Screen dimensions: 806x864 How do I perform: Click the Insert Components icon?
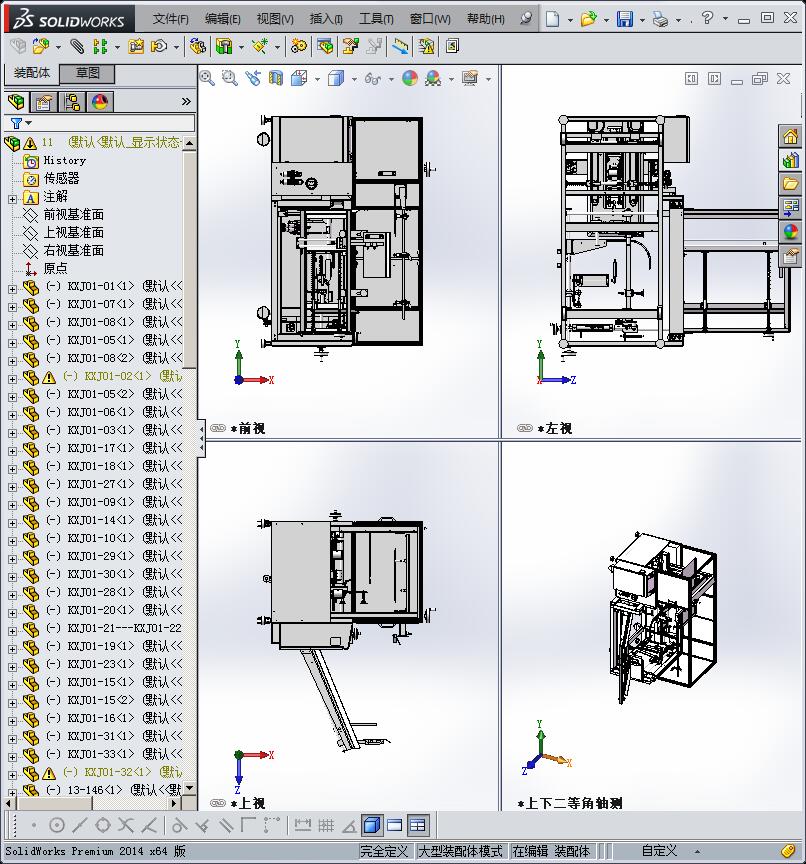(41, 46)
